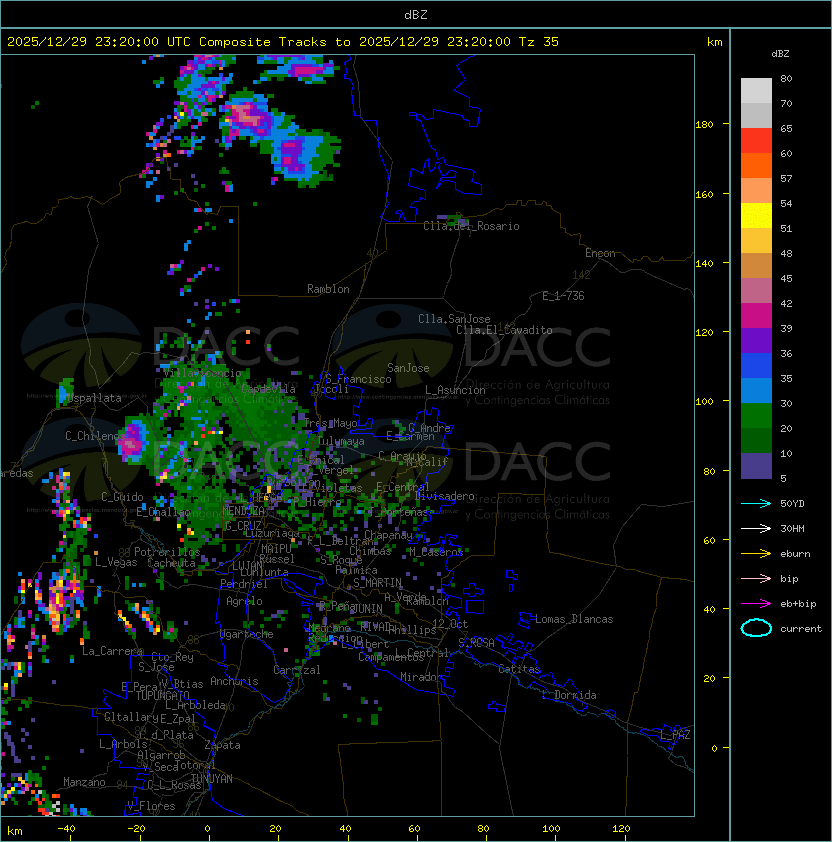This screenshot has width=832, height=842.
Task: Click the 'L_Asuncion' map label
Action: pyautogui.click(x=455, y=390)
